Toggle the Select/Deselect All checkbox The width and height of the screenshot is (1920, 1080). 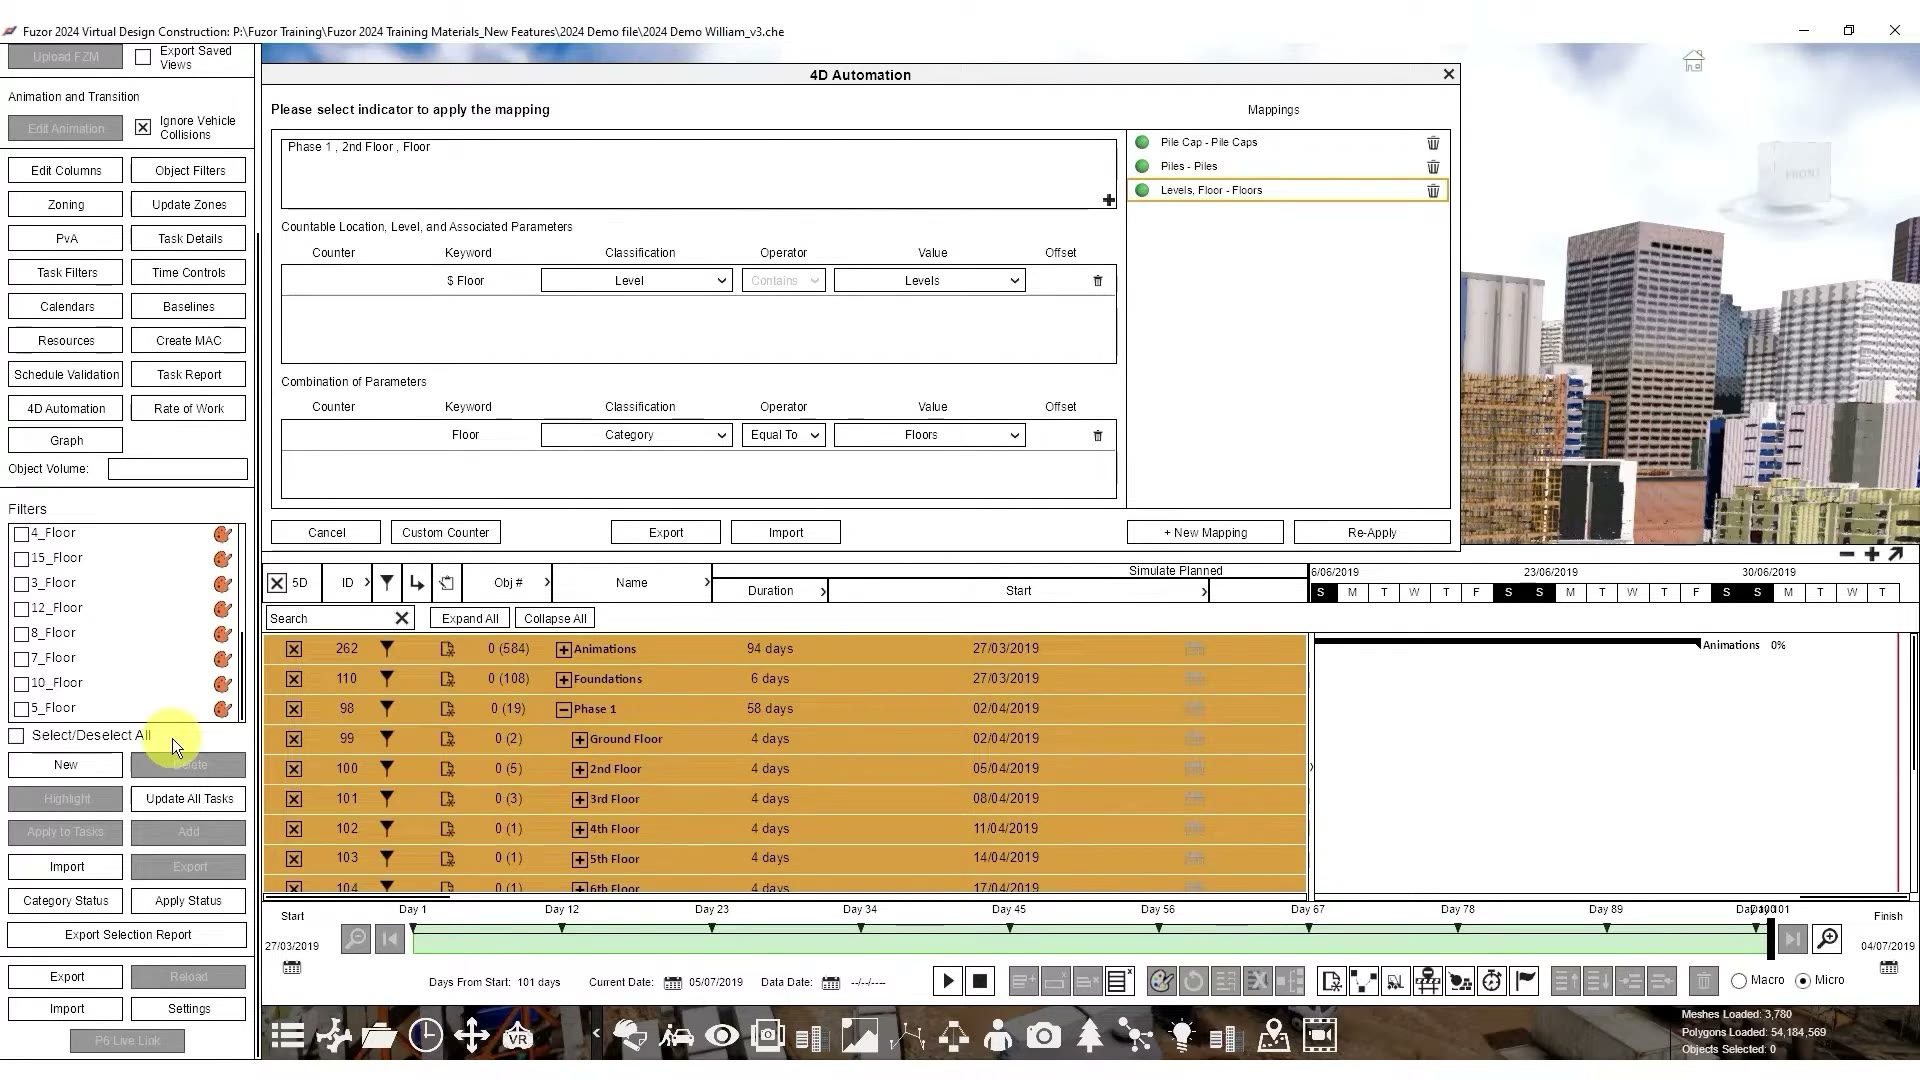tap(16, 736)
